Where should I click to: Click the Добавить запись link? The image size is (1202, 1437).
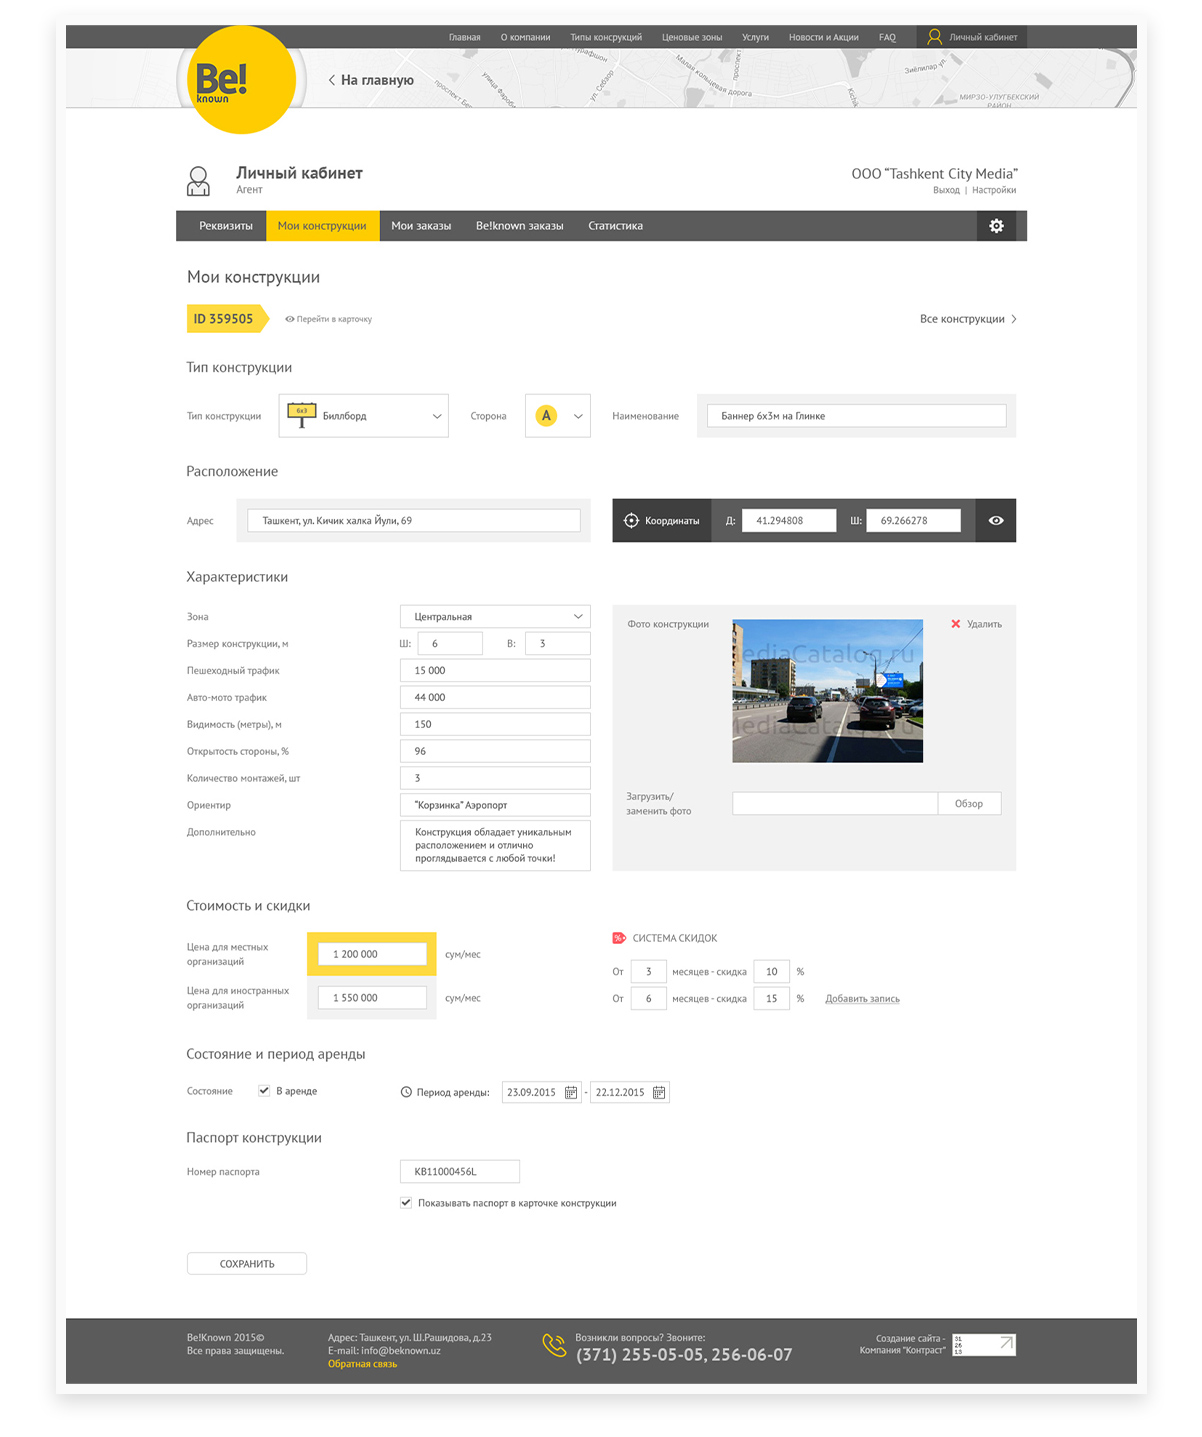862,999
